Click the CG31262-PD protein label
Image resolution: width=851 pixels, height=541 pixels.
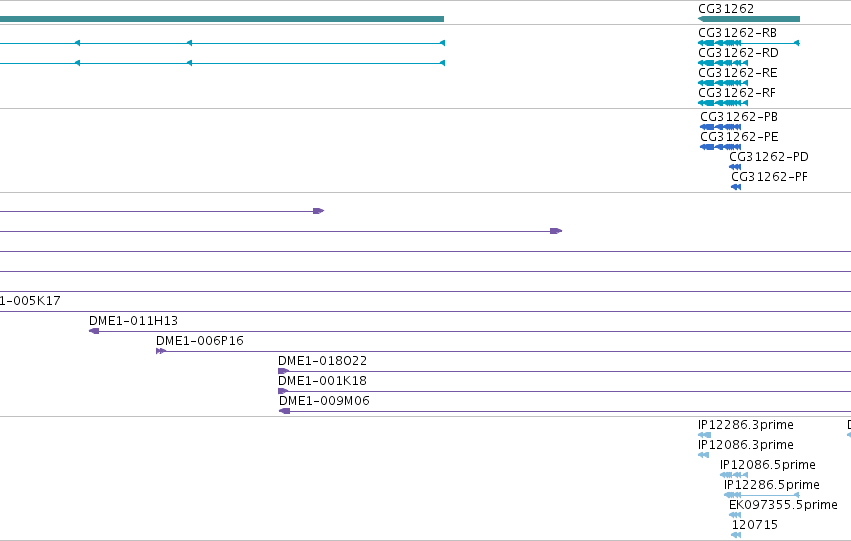(769, 157)
